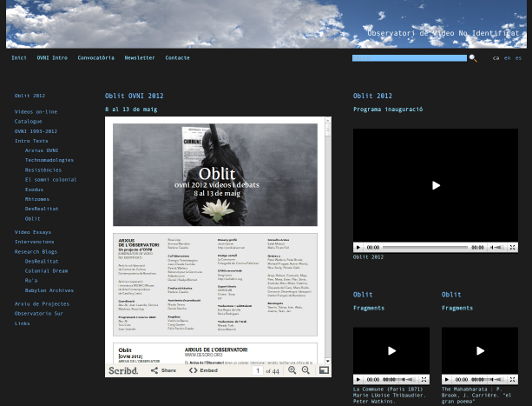Open Scribd fullscreen view icon
Screen dimensions: 532x406
[x=324, y=370]
